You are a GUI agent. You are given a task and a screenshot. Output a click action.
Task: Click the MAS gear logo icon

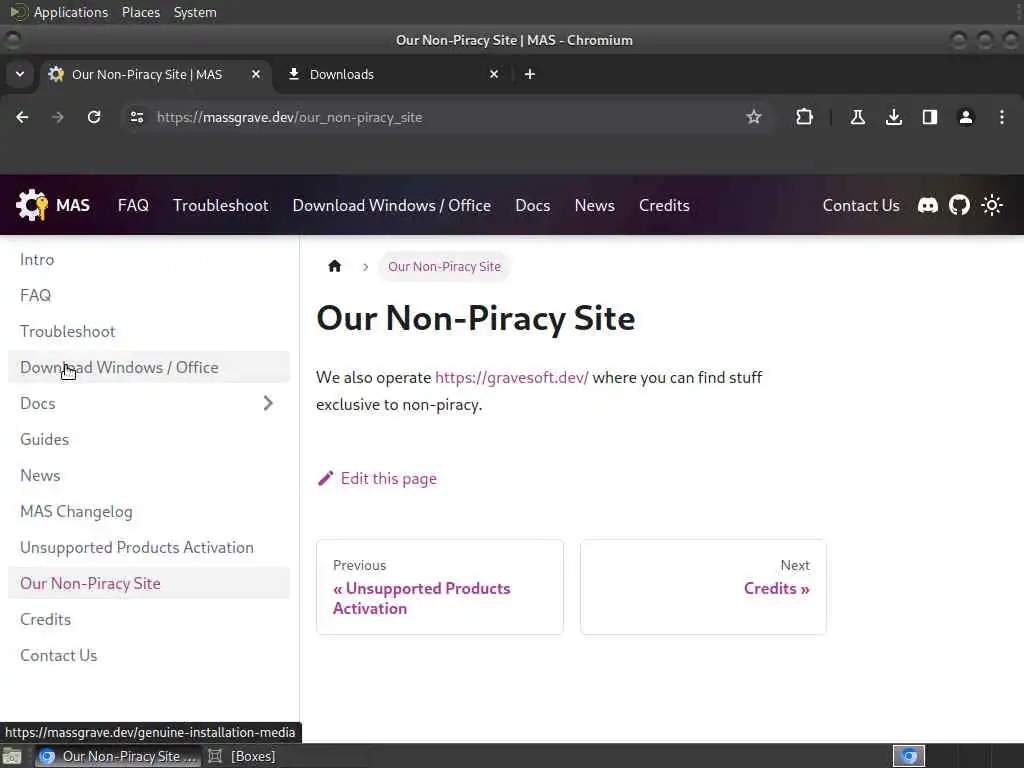pyautogui.click(x=31, y=205)
